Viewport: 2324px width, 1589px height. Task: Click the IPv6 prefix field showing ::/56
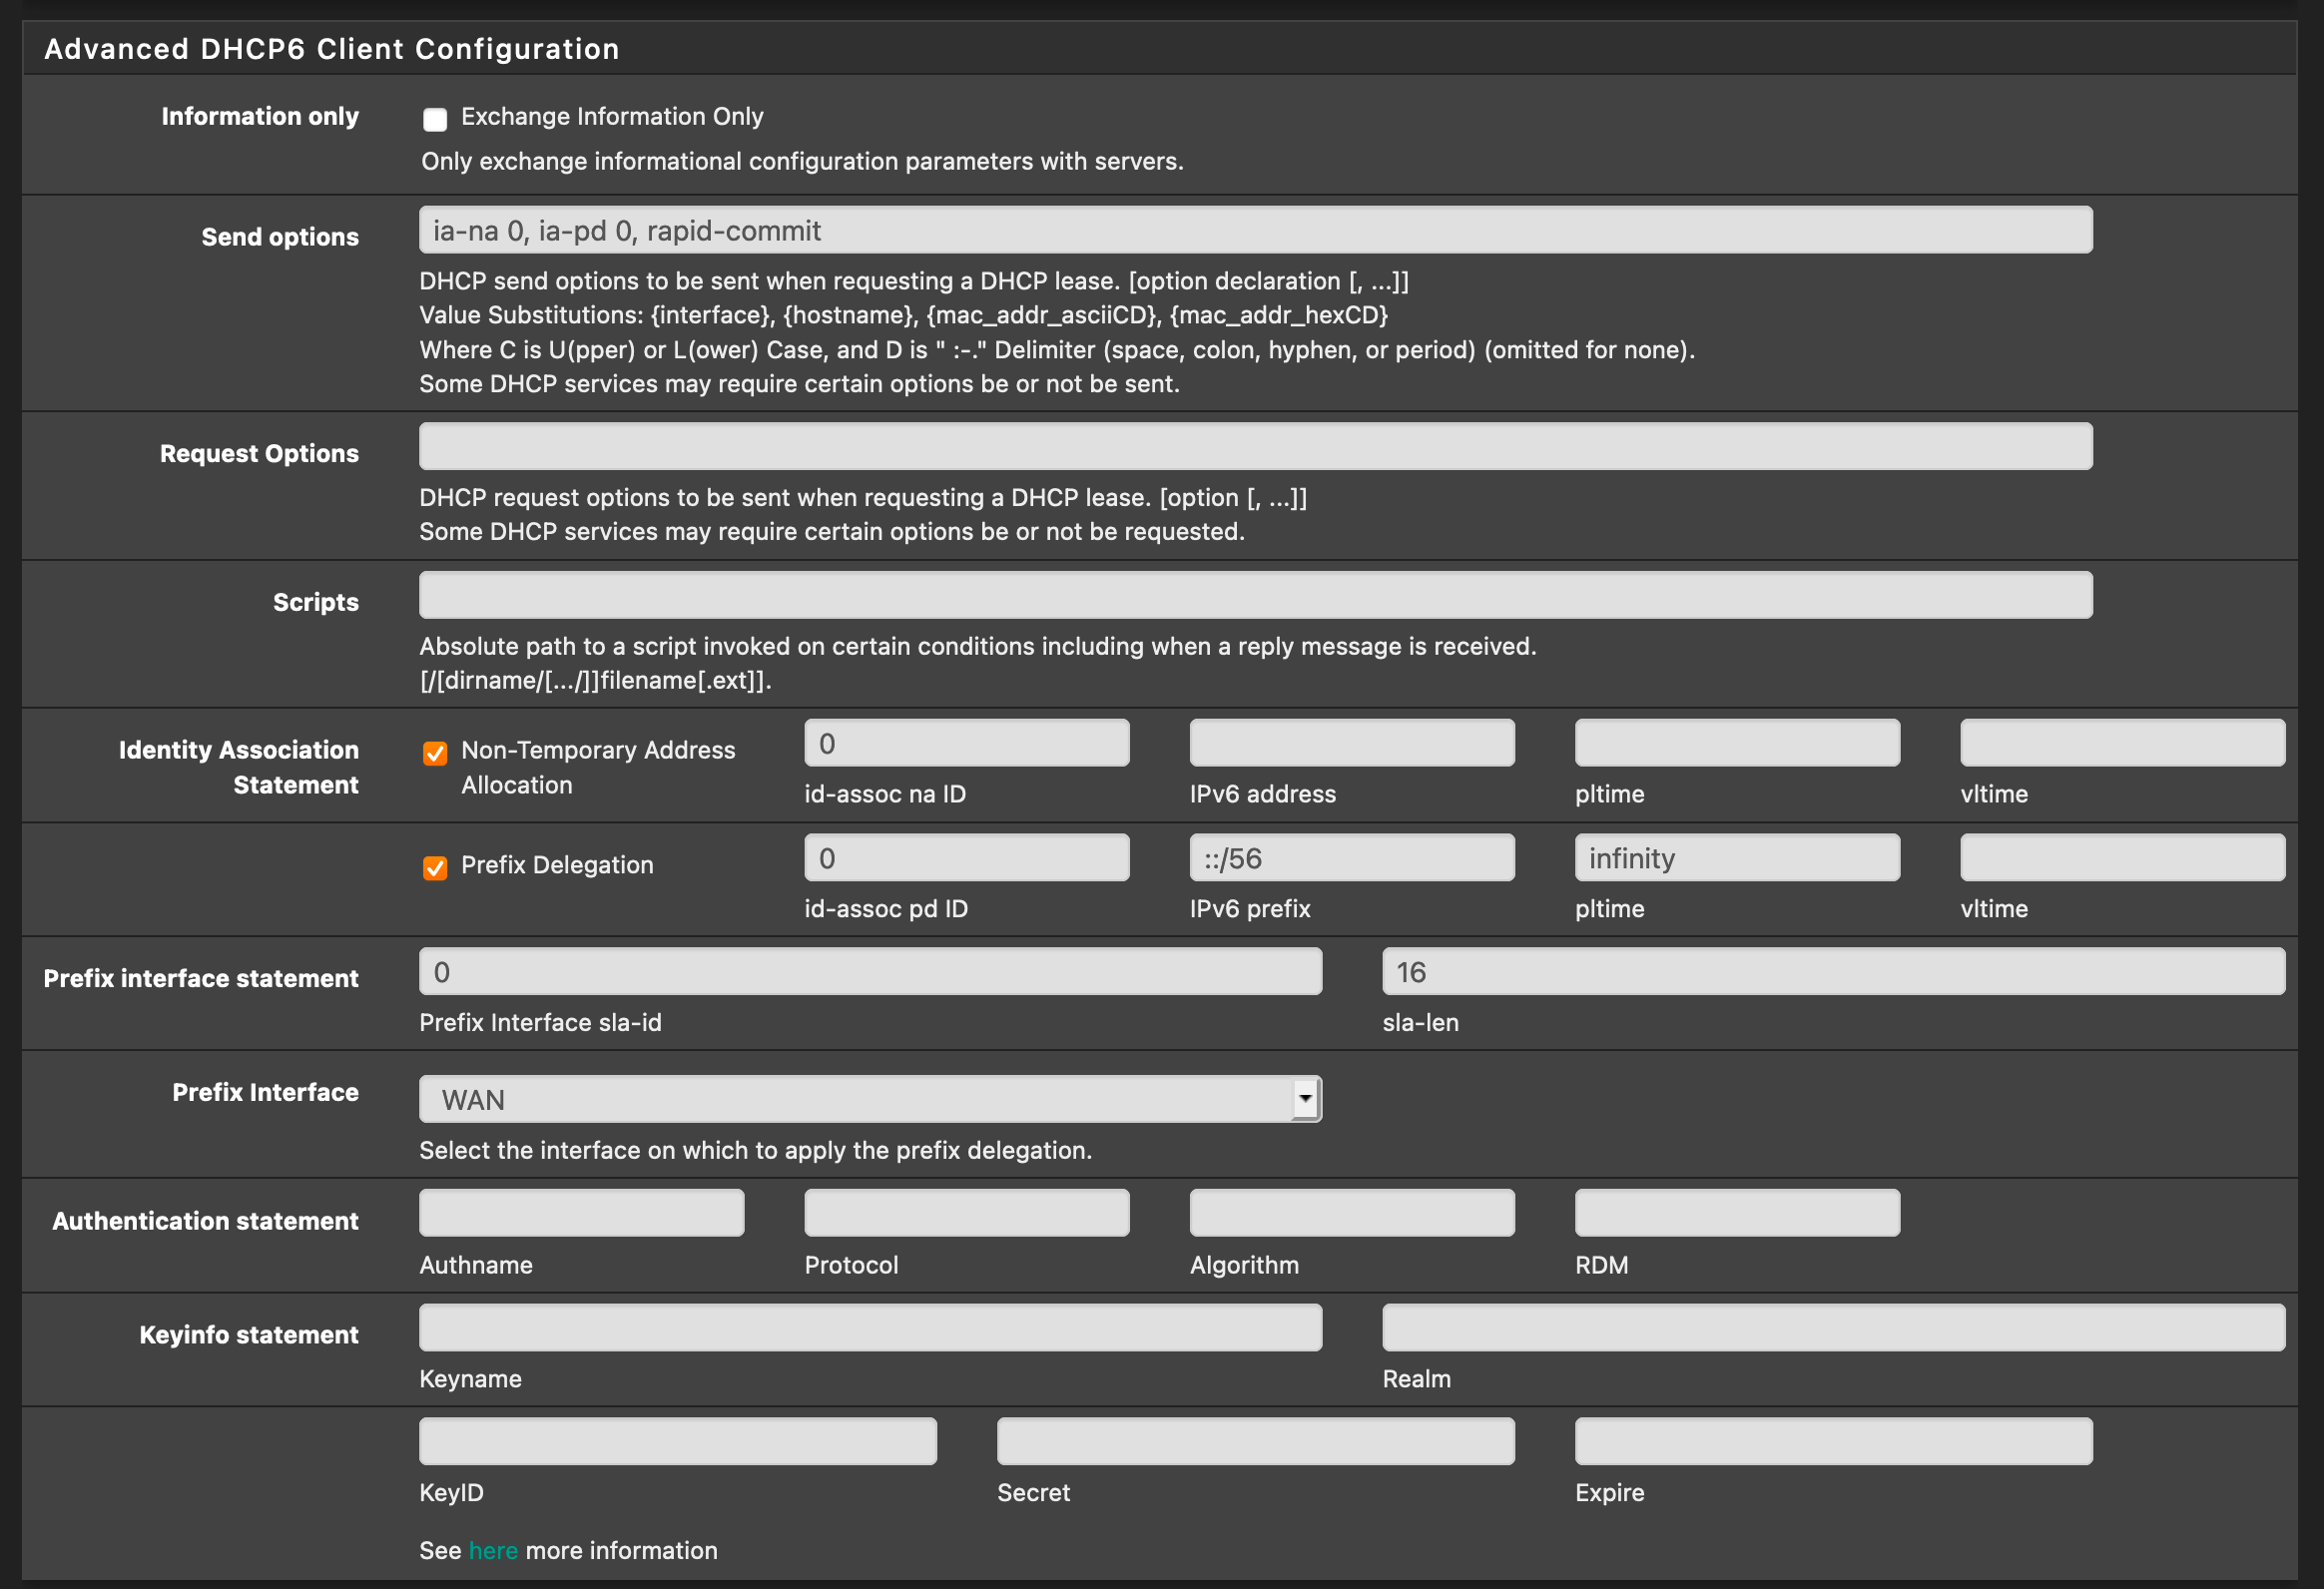1352,858
